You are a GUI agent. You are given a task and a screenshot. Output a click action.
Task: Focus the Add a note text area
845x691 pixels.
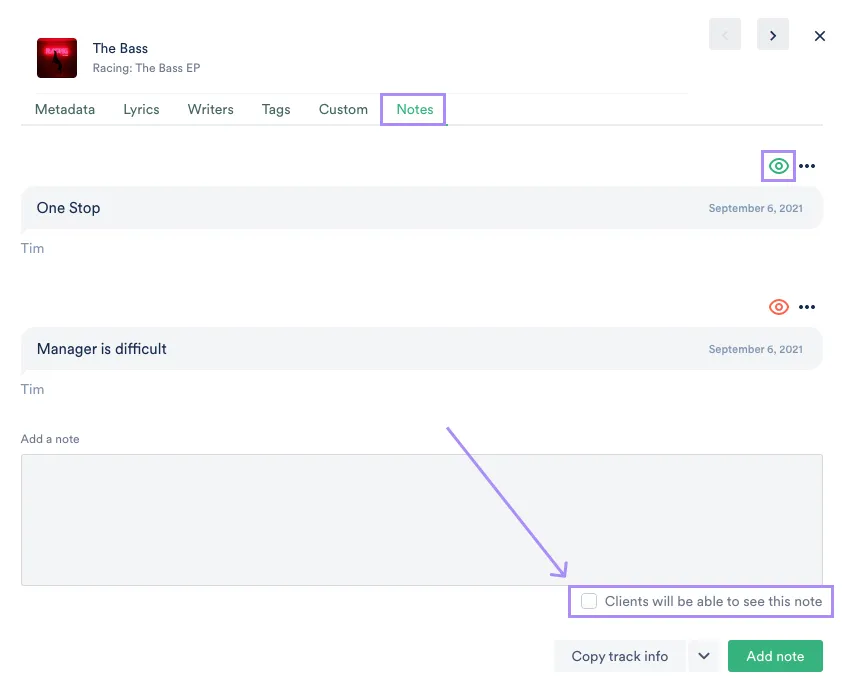click(421, 519)
